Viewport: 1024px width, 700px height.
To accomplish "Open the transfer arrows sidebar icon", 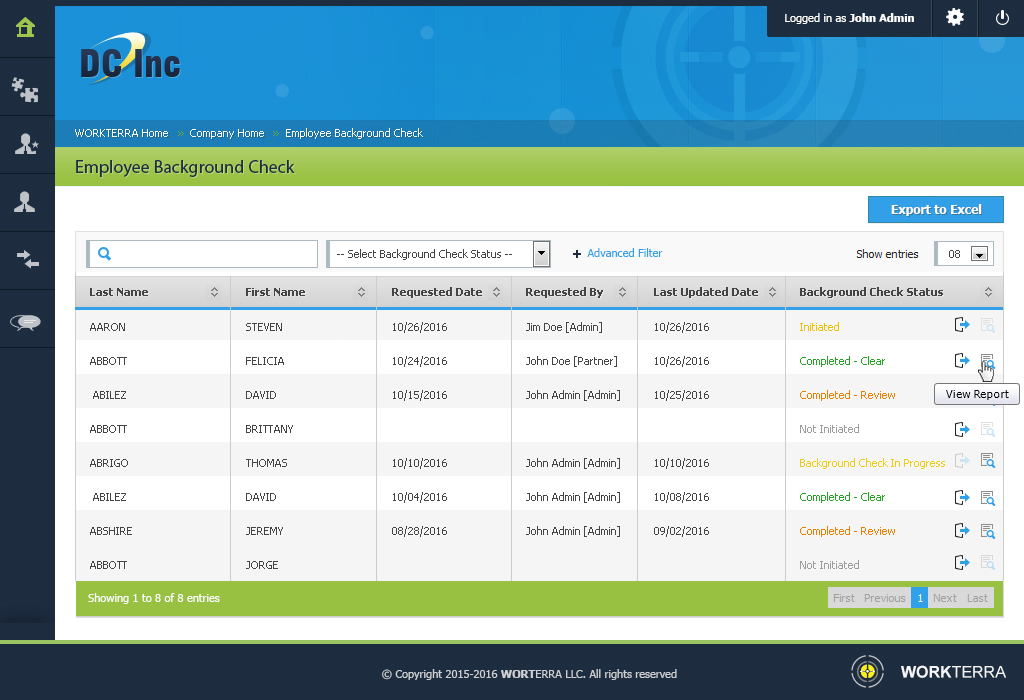I will tap(27, 259).
